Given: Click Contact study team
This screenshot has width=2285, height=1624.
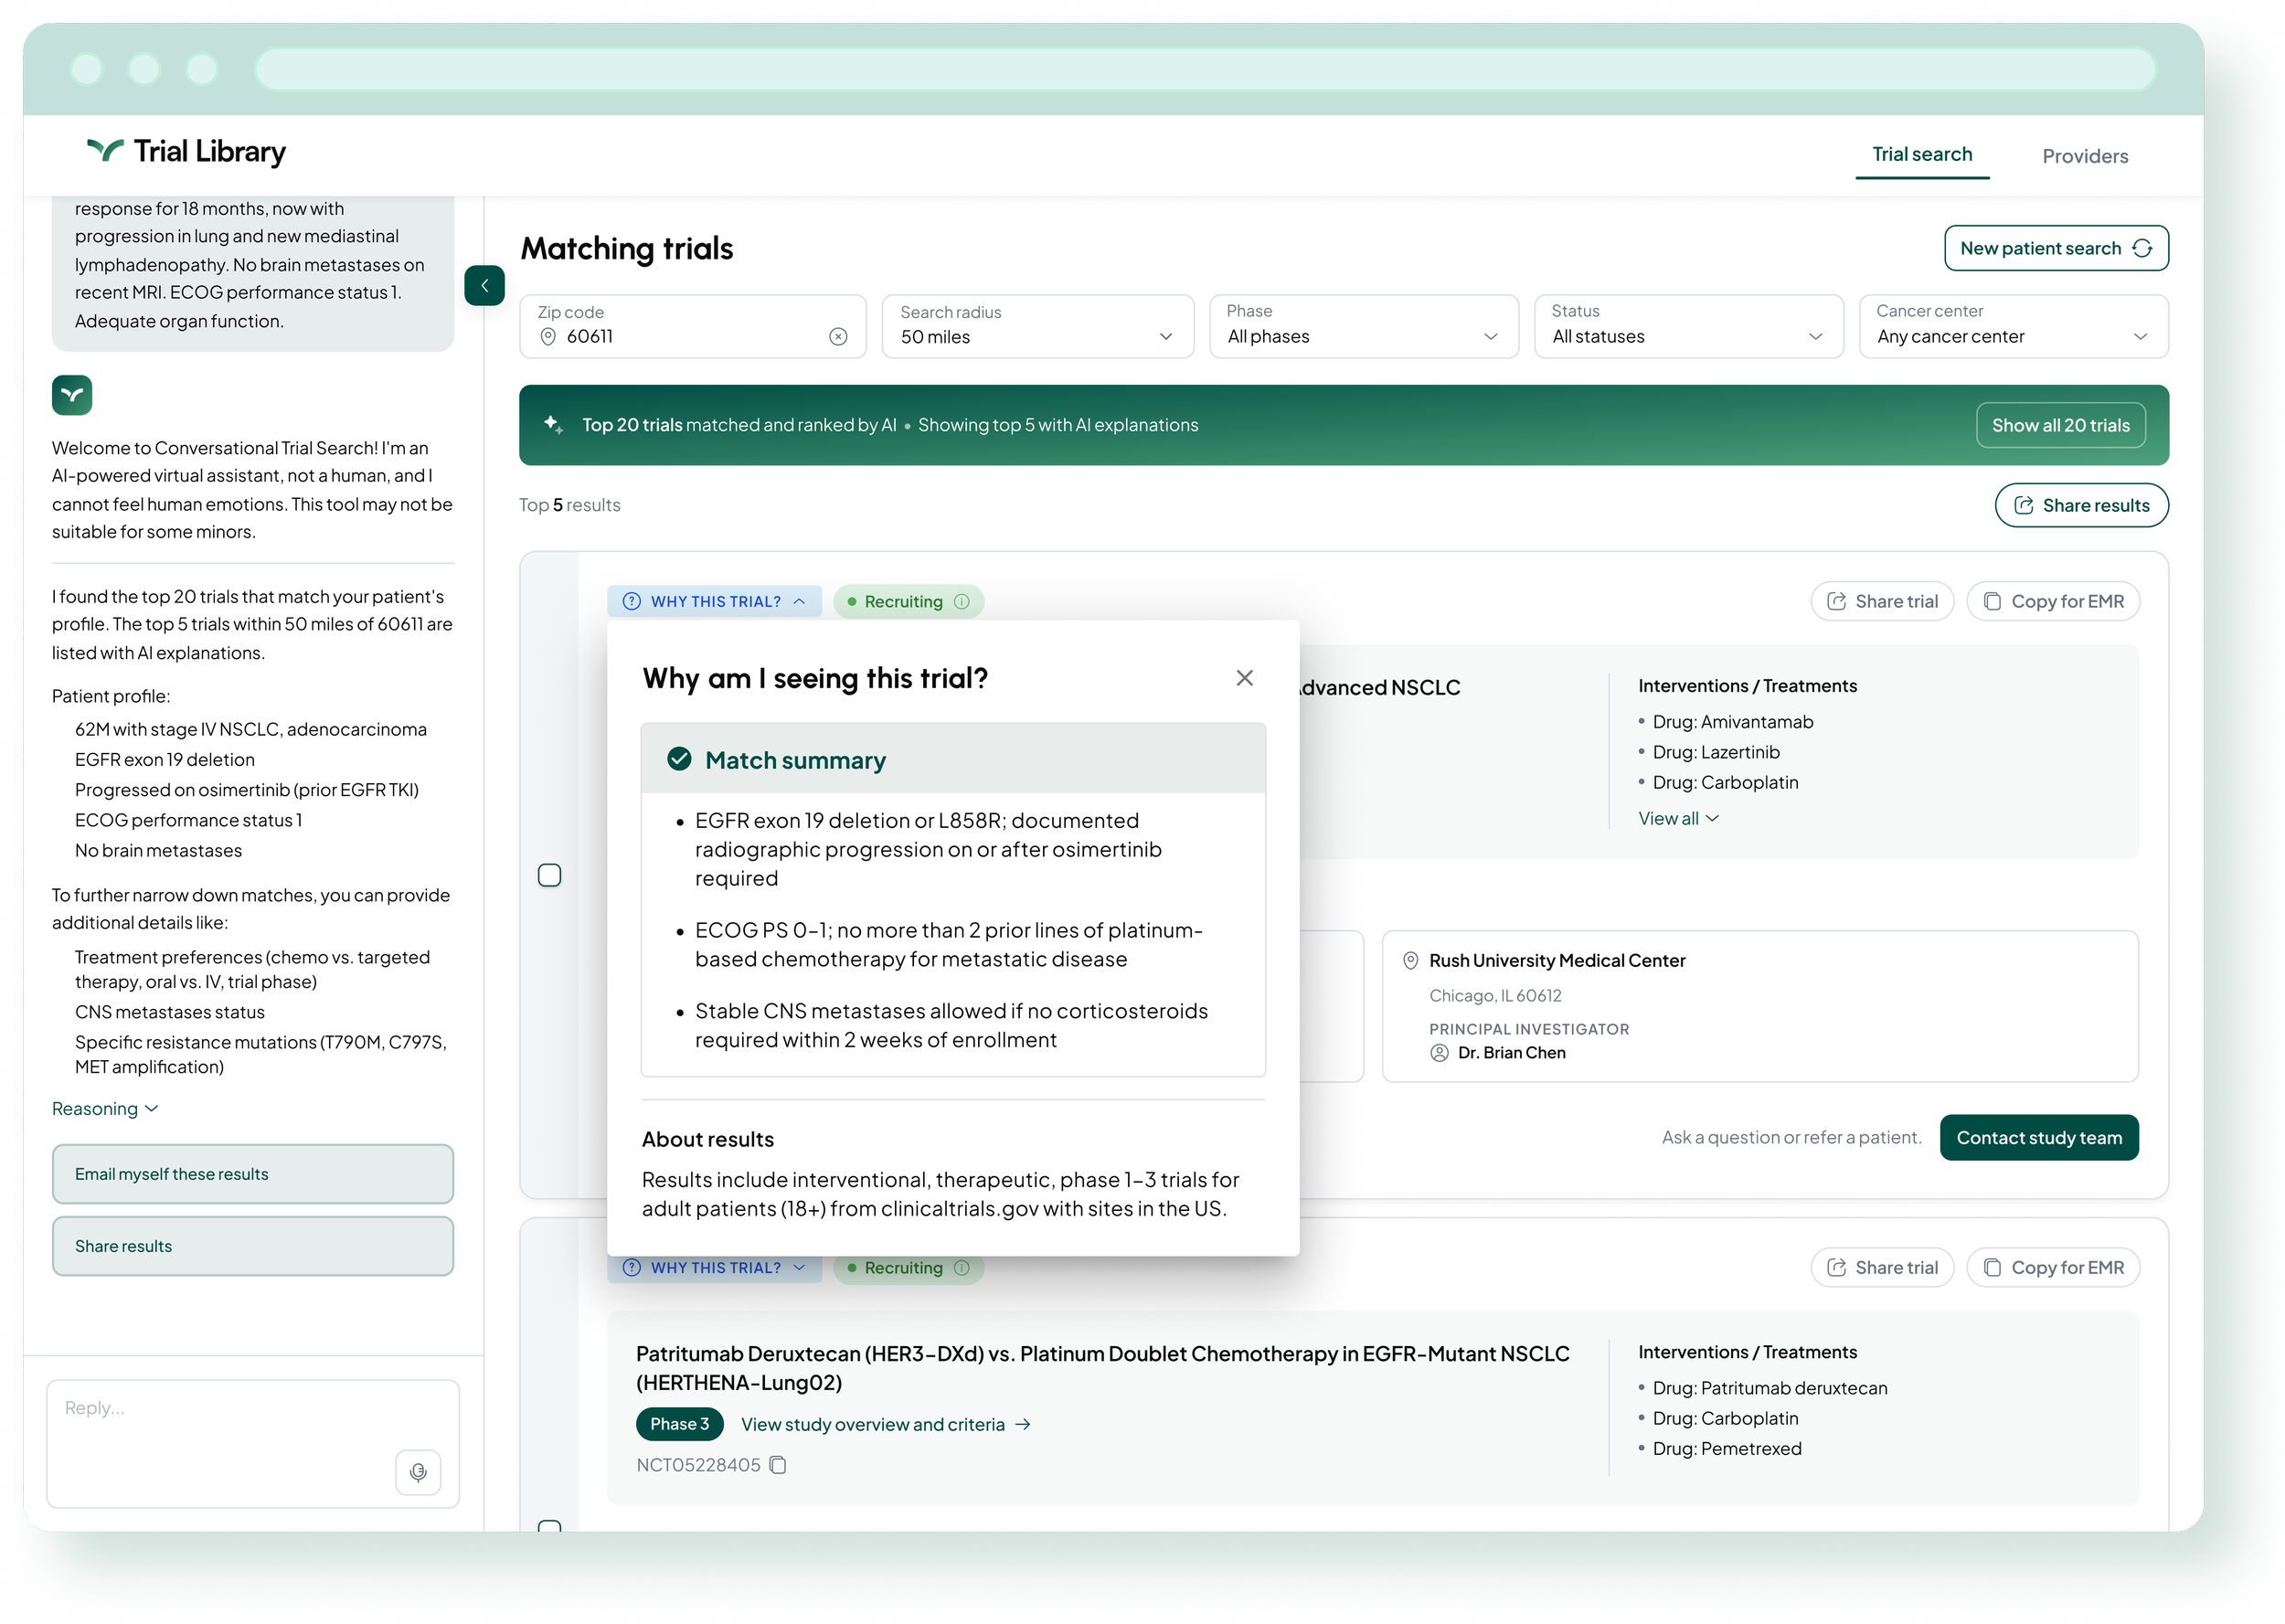Looking at the screenshot, I should pos(2038,1137).
